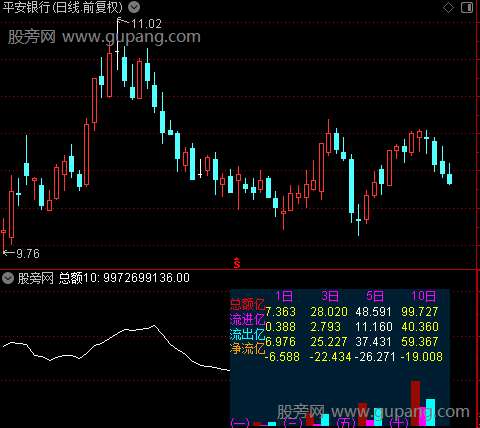Select the -6.588 net flow value
480x428 pixels.
pyautogui.click(x=282, y=357)
